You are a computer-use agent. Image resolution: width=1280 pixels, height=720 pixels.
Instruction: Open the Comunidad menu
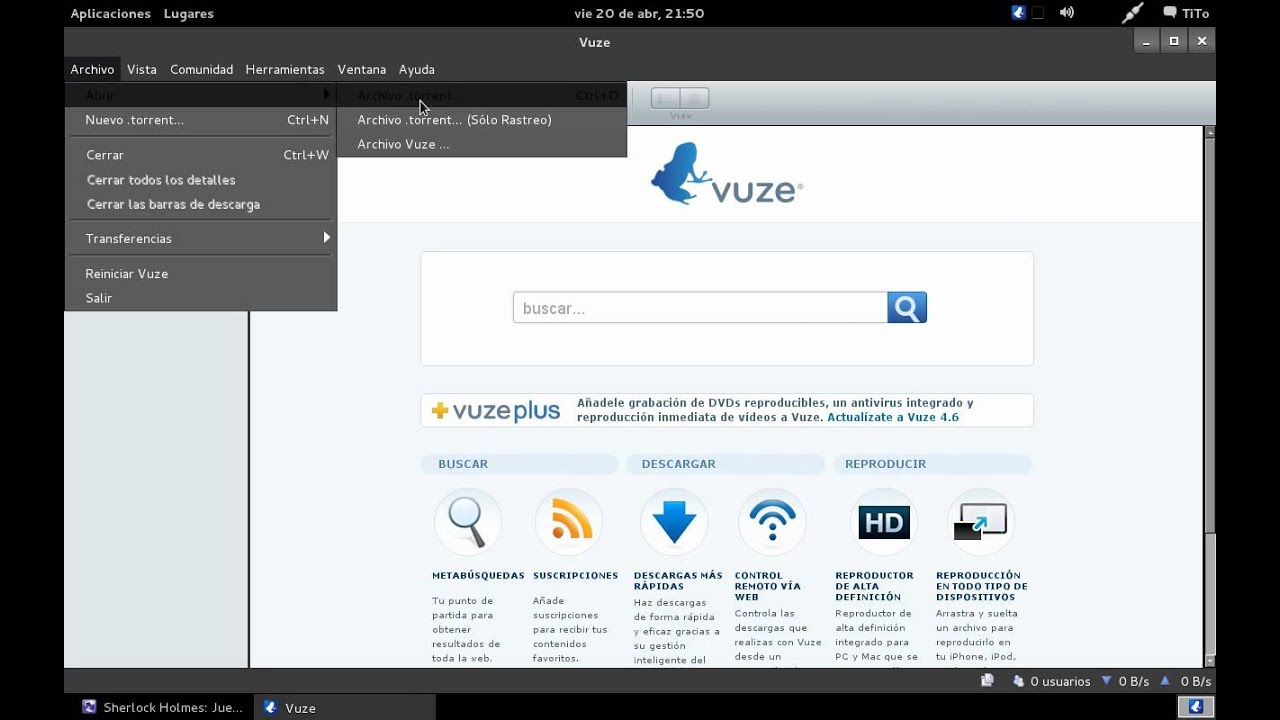201,69
